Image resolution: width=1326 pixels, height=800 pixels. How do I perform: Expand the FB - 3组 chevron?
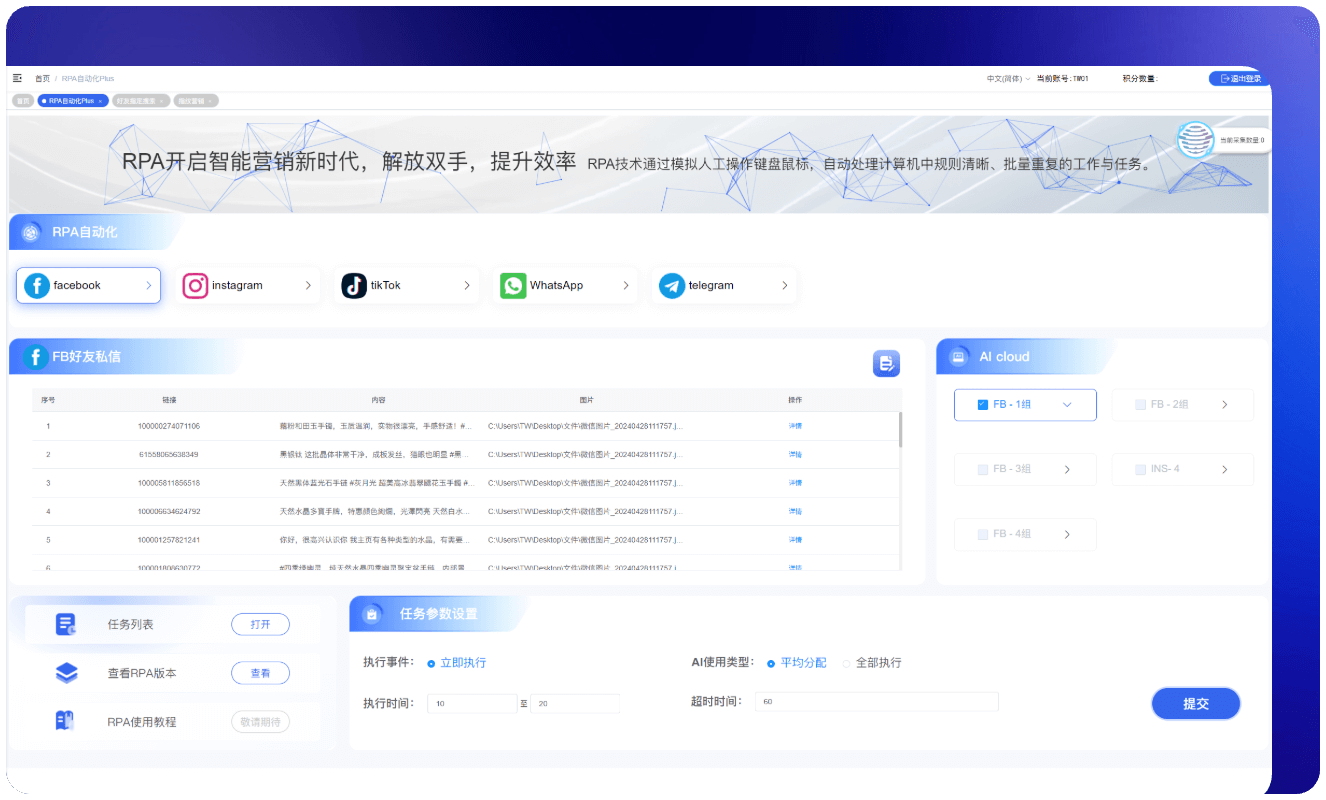click(1067, 470)
